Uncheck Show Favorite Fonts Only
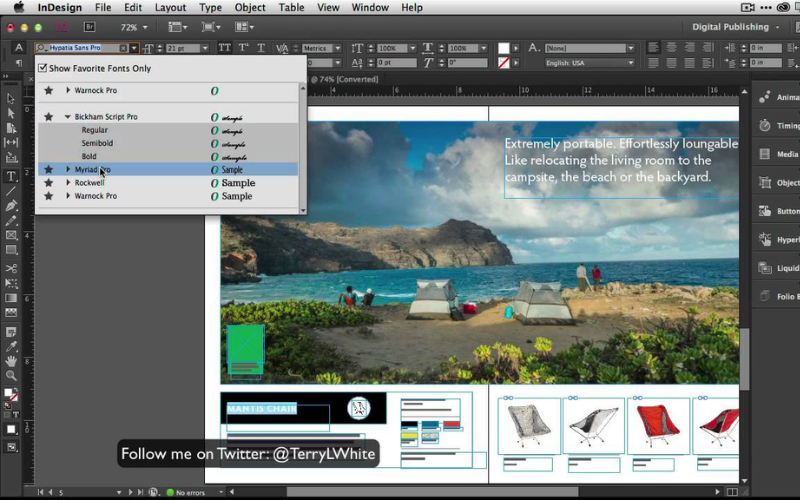This screenshot has width=800, height=500. tap(42, 68)
